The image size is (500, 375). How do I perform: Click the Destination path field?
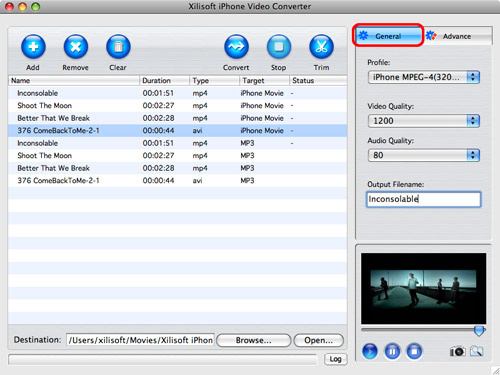[140, 340]
